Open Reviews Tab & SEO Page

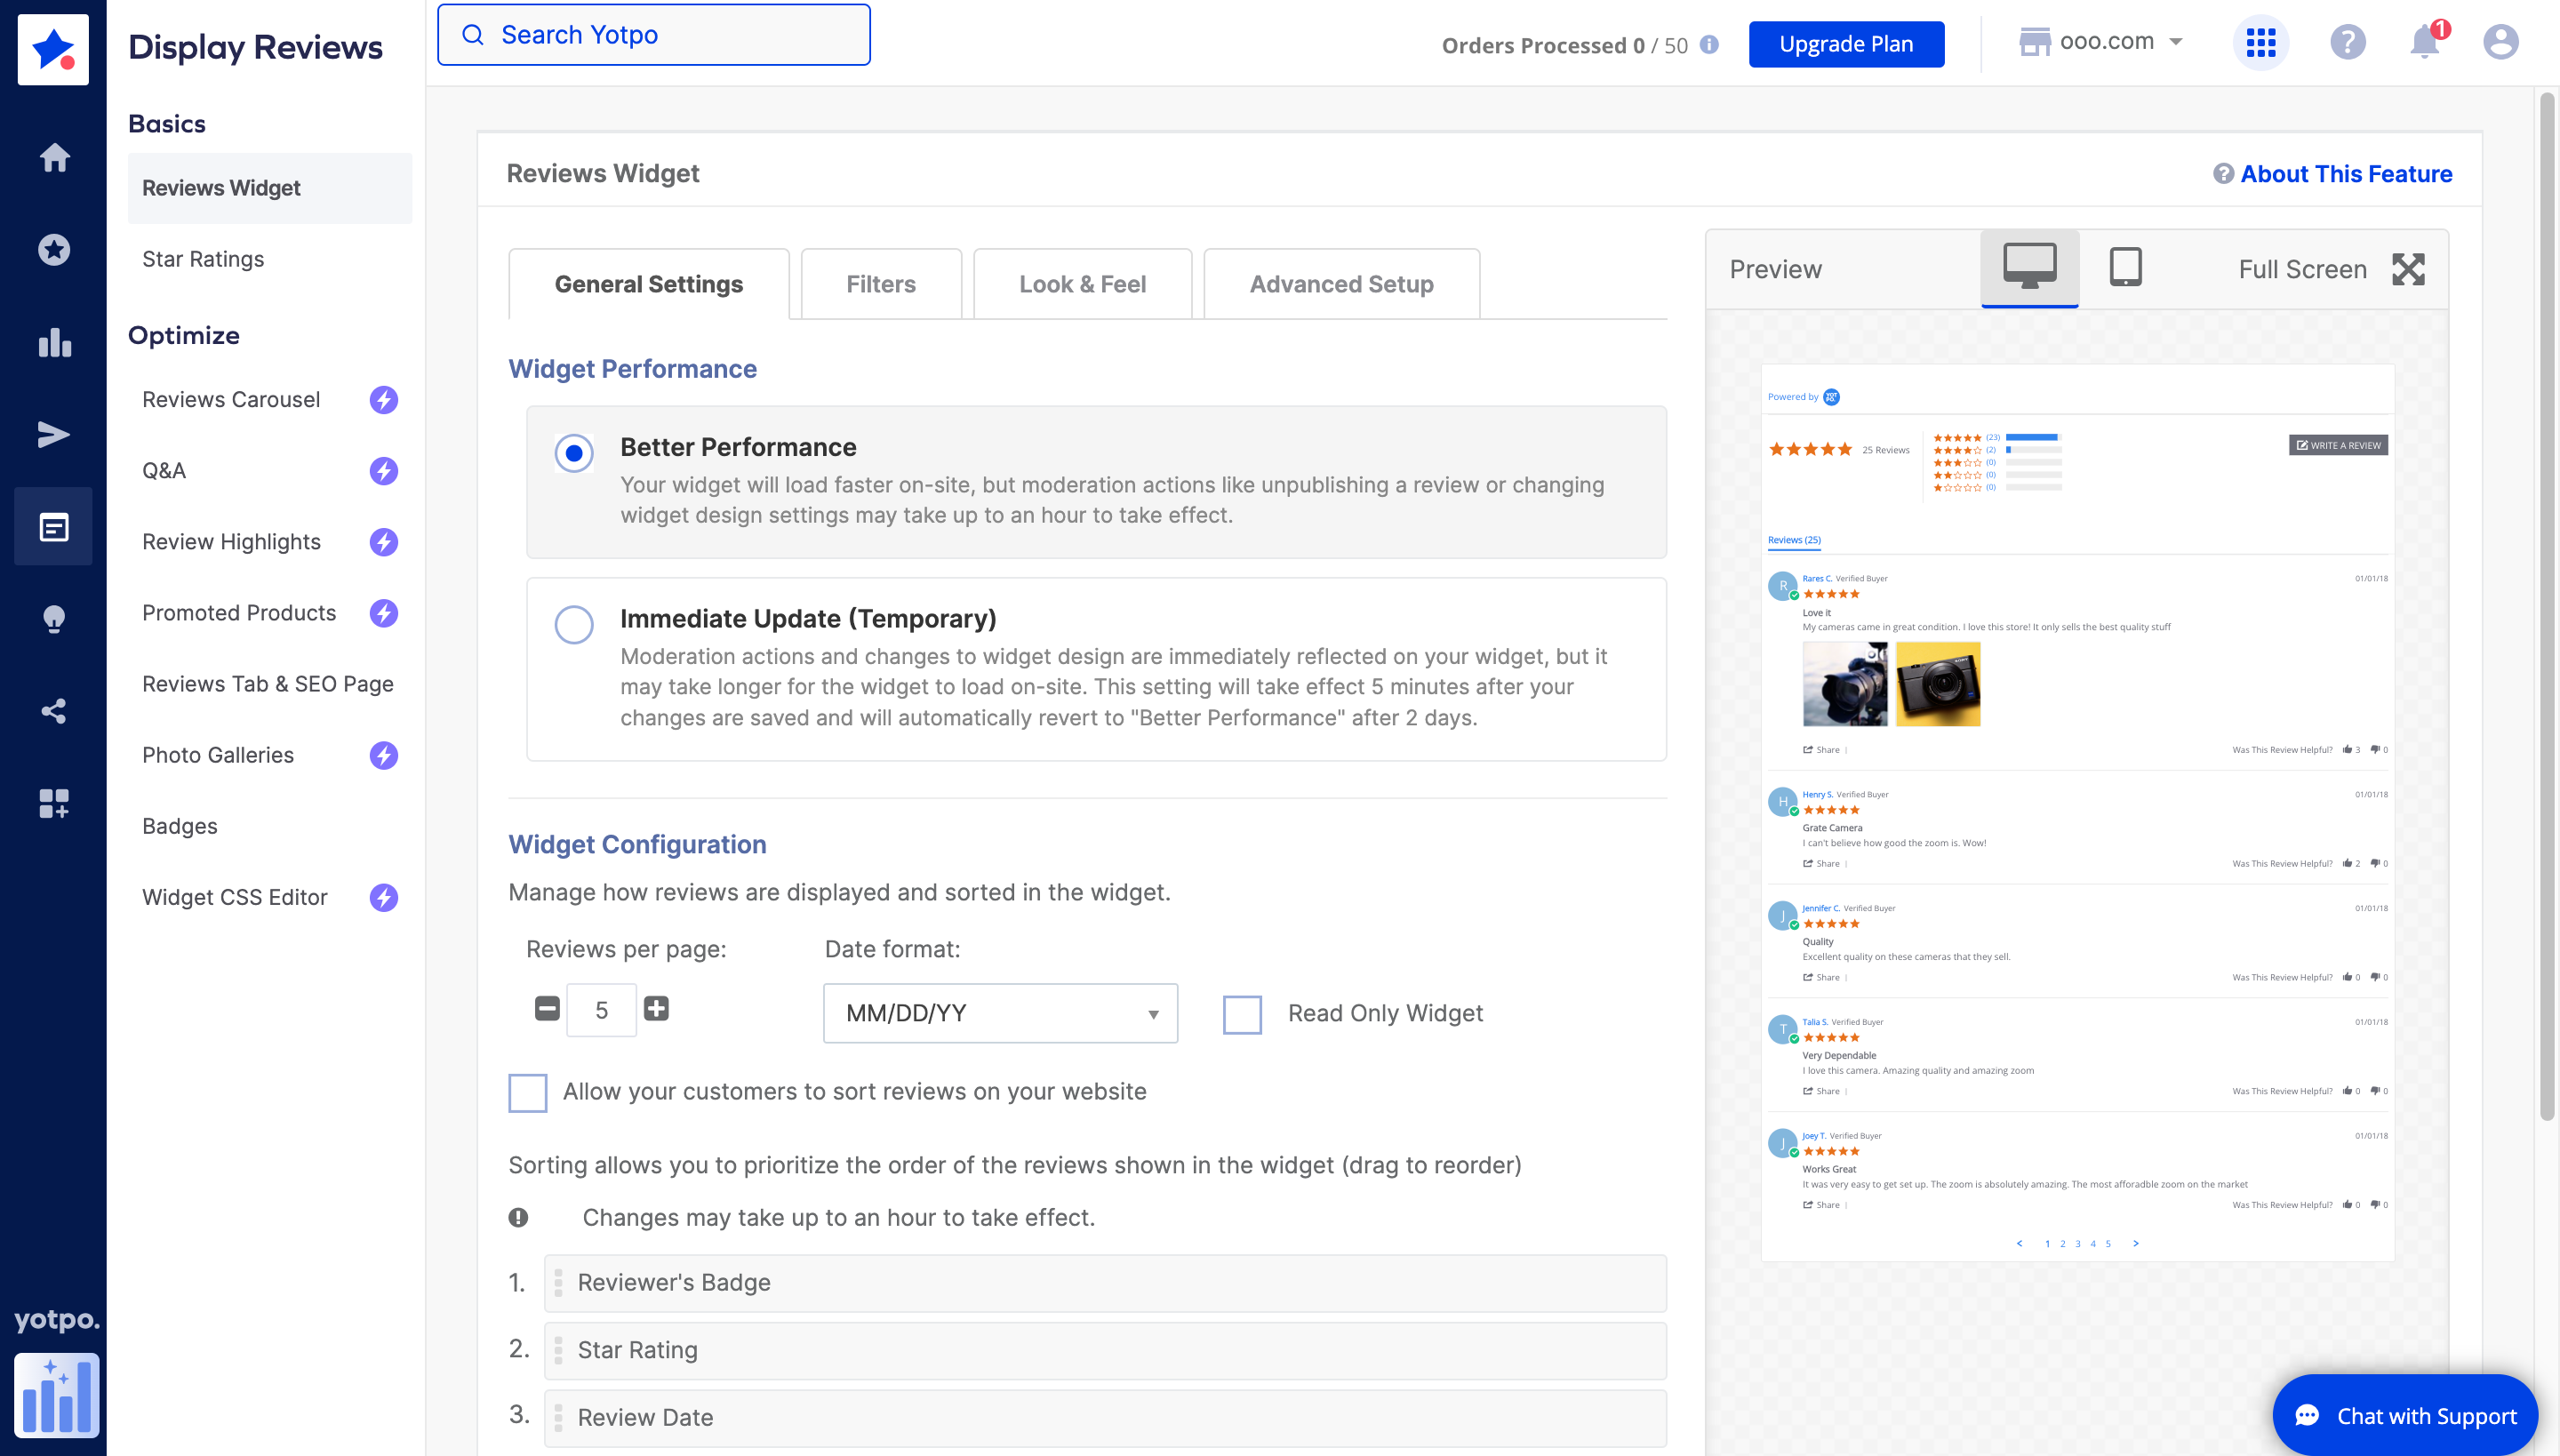click(268, 684)
